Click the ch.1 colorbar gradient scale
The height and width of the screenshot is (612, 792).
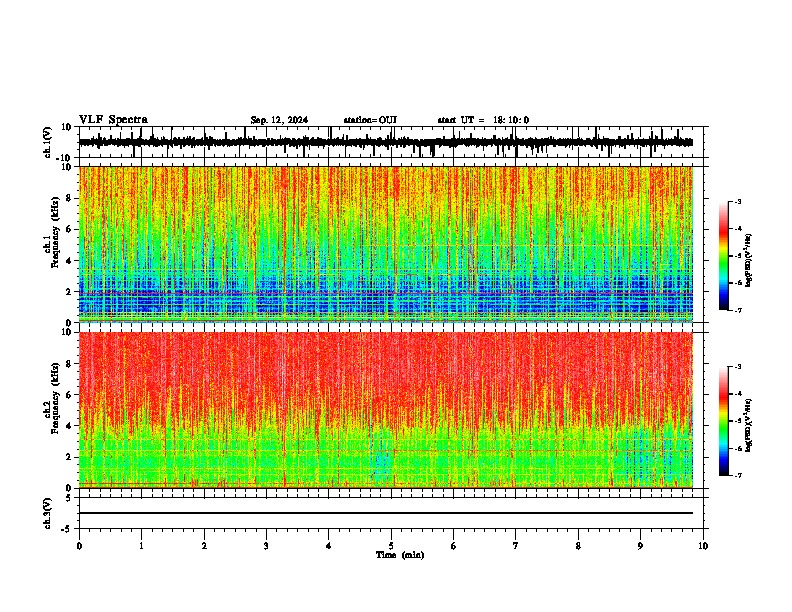point(723,256)
